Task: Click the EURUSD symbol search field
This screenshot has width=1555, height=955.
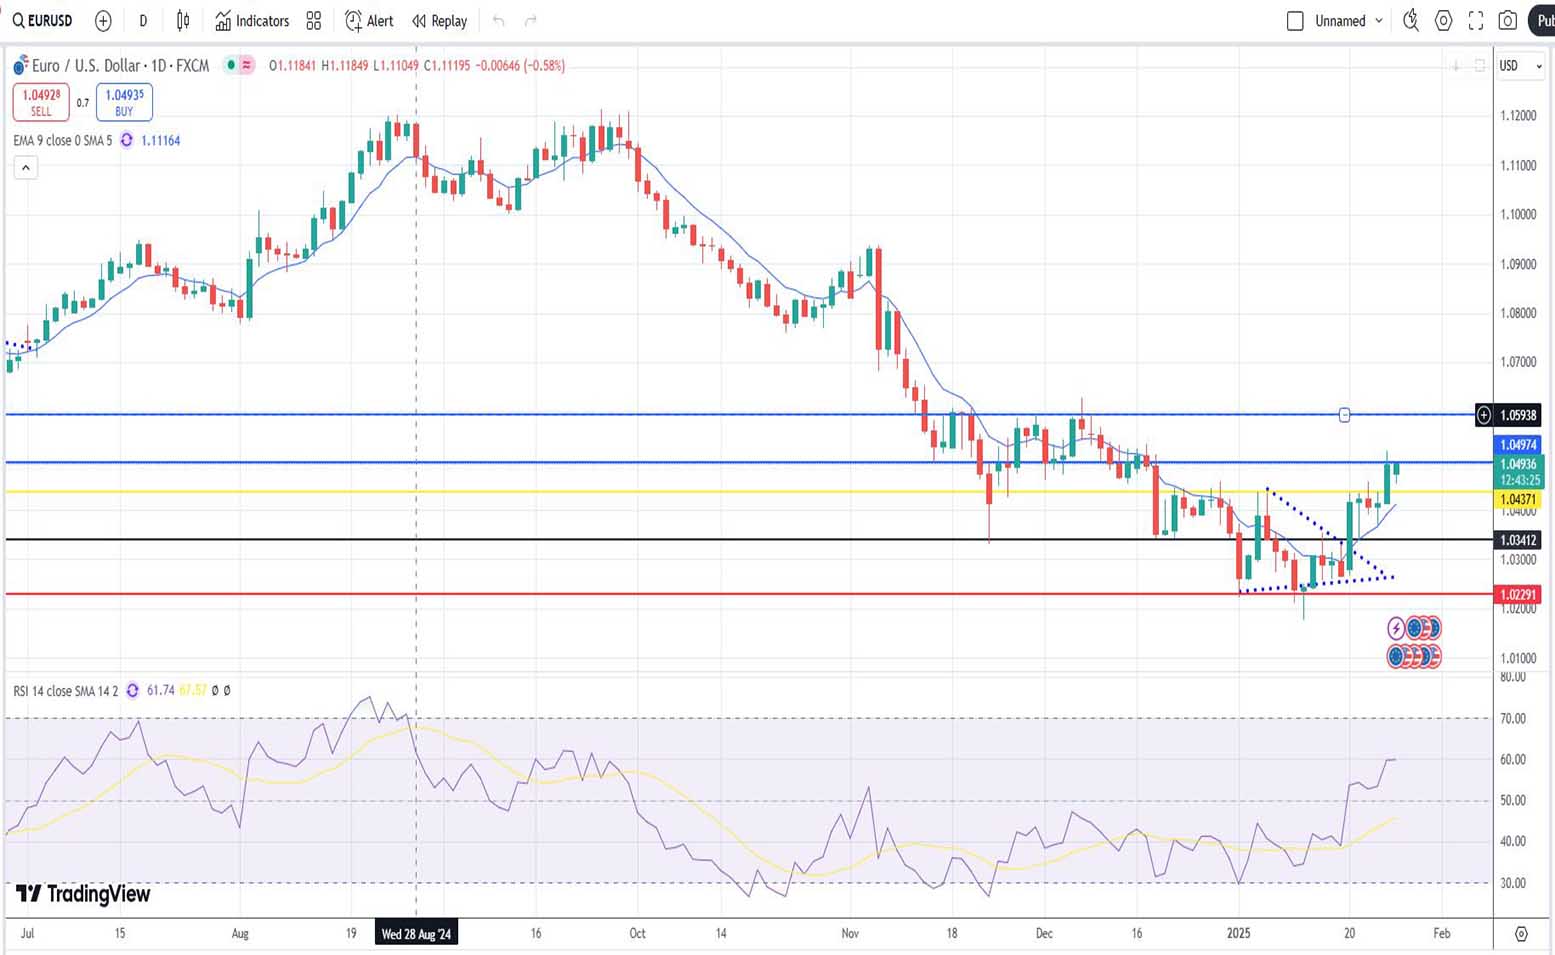Action: tap(42, 20)
